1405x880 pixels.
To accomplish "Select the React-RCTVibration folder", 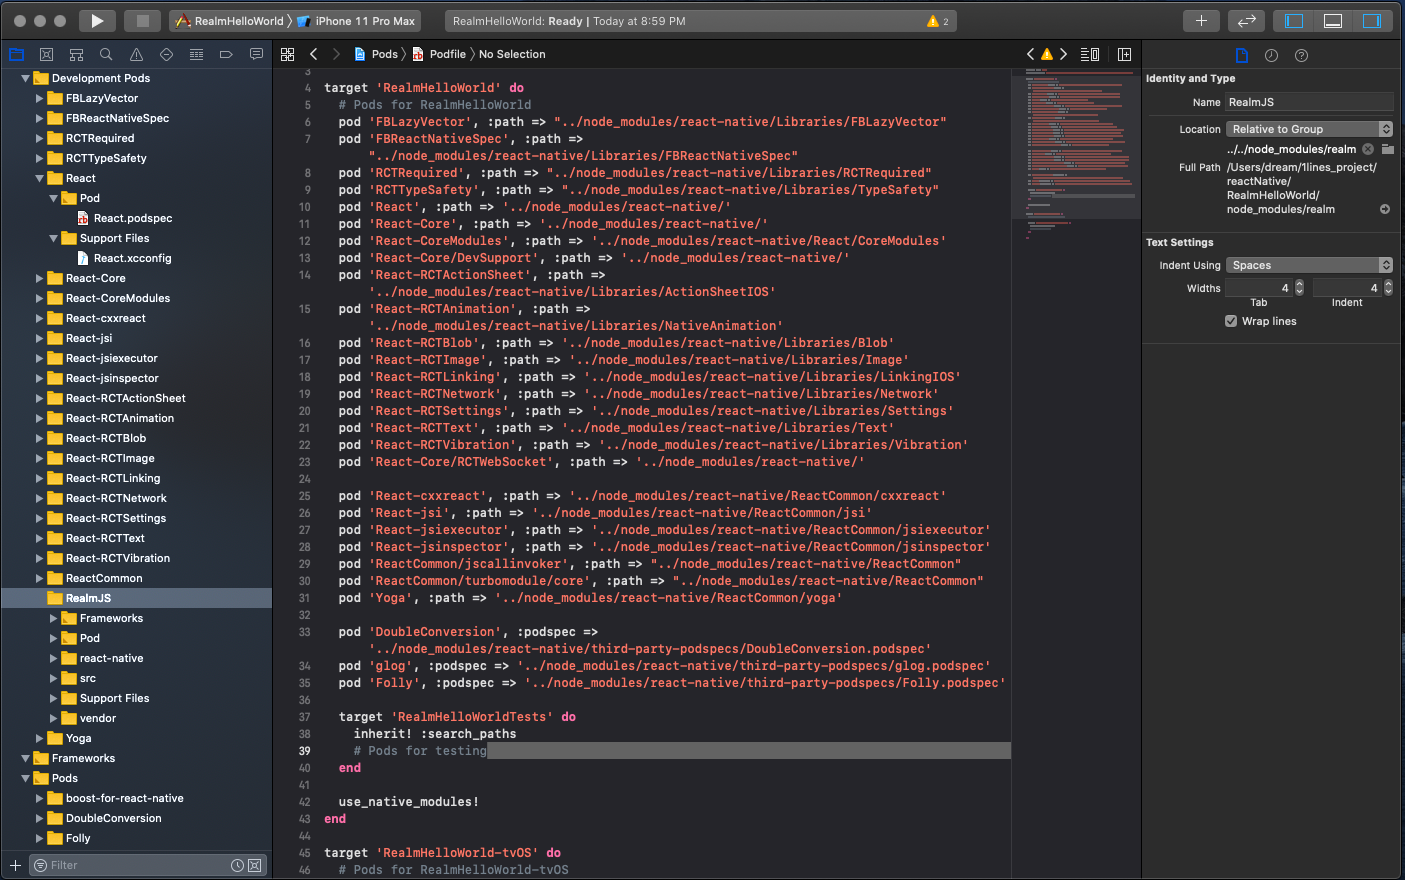I will (x=118, y=558).
